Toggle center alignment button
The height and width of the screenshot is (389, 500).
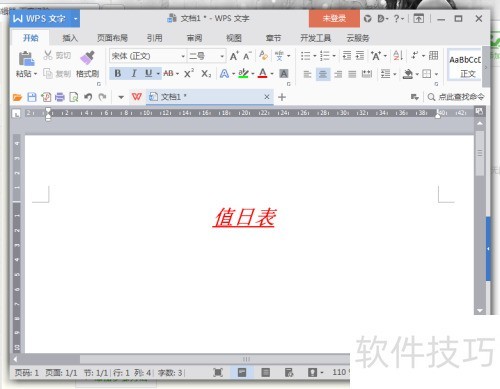pos(323,74)
